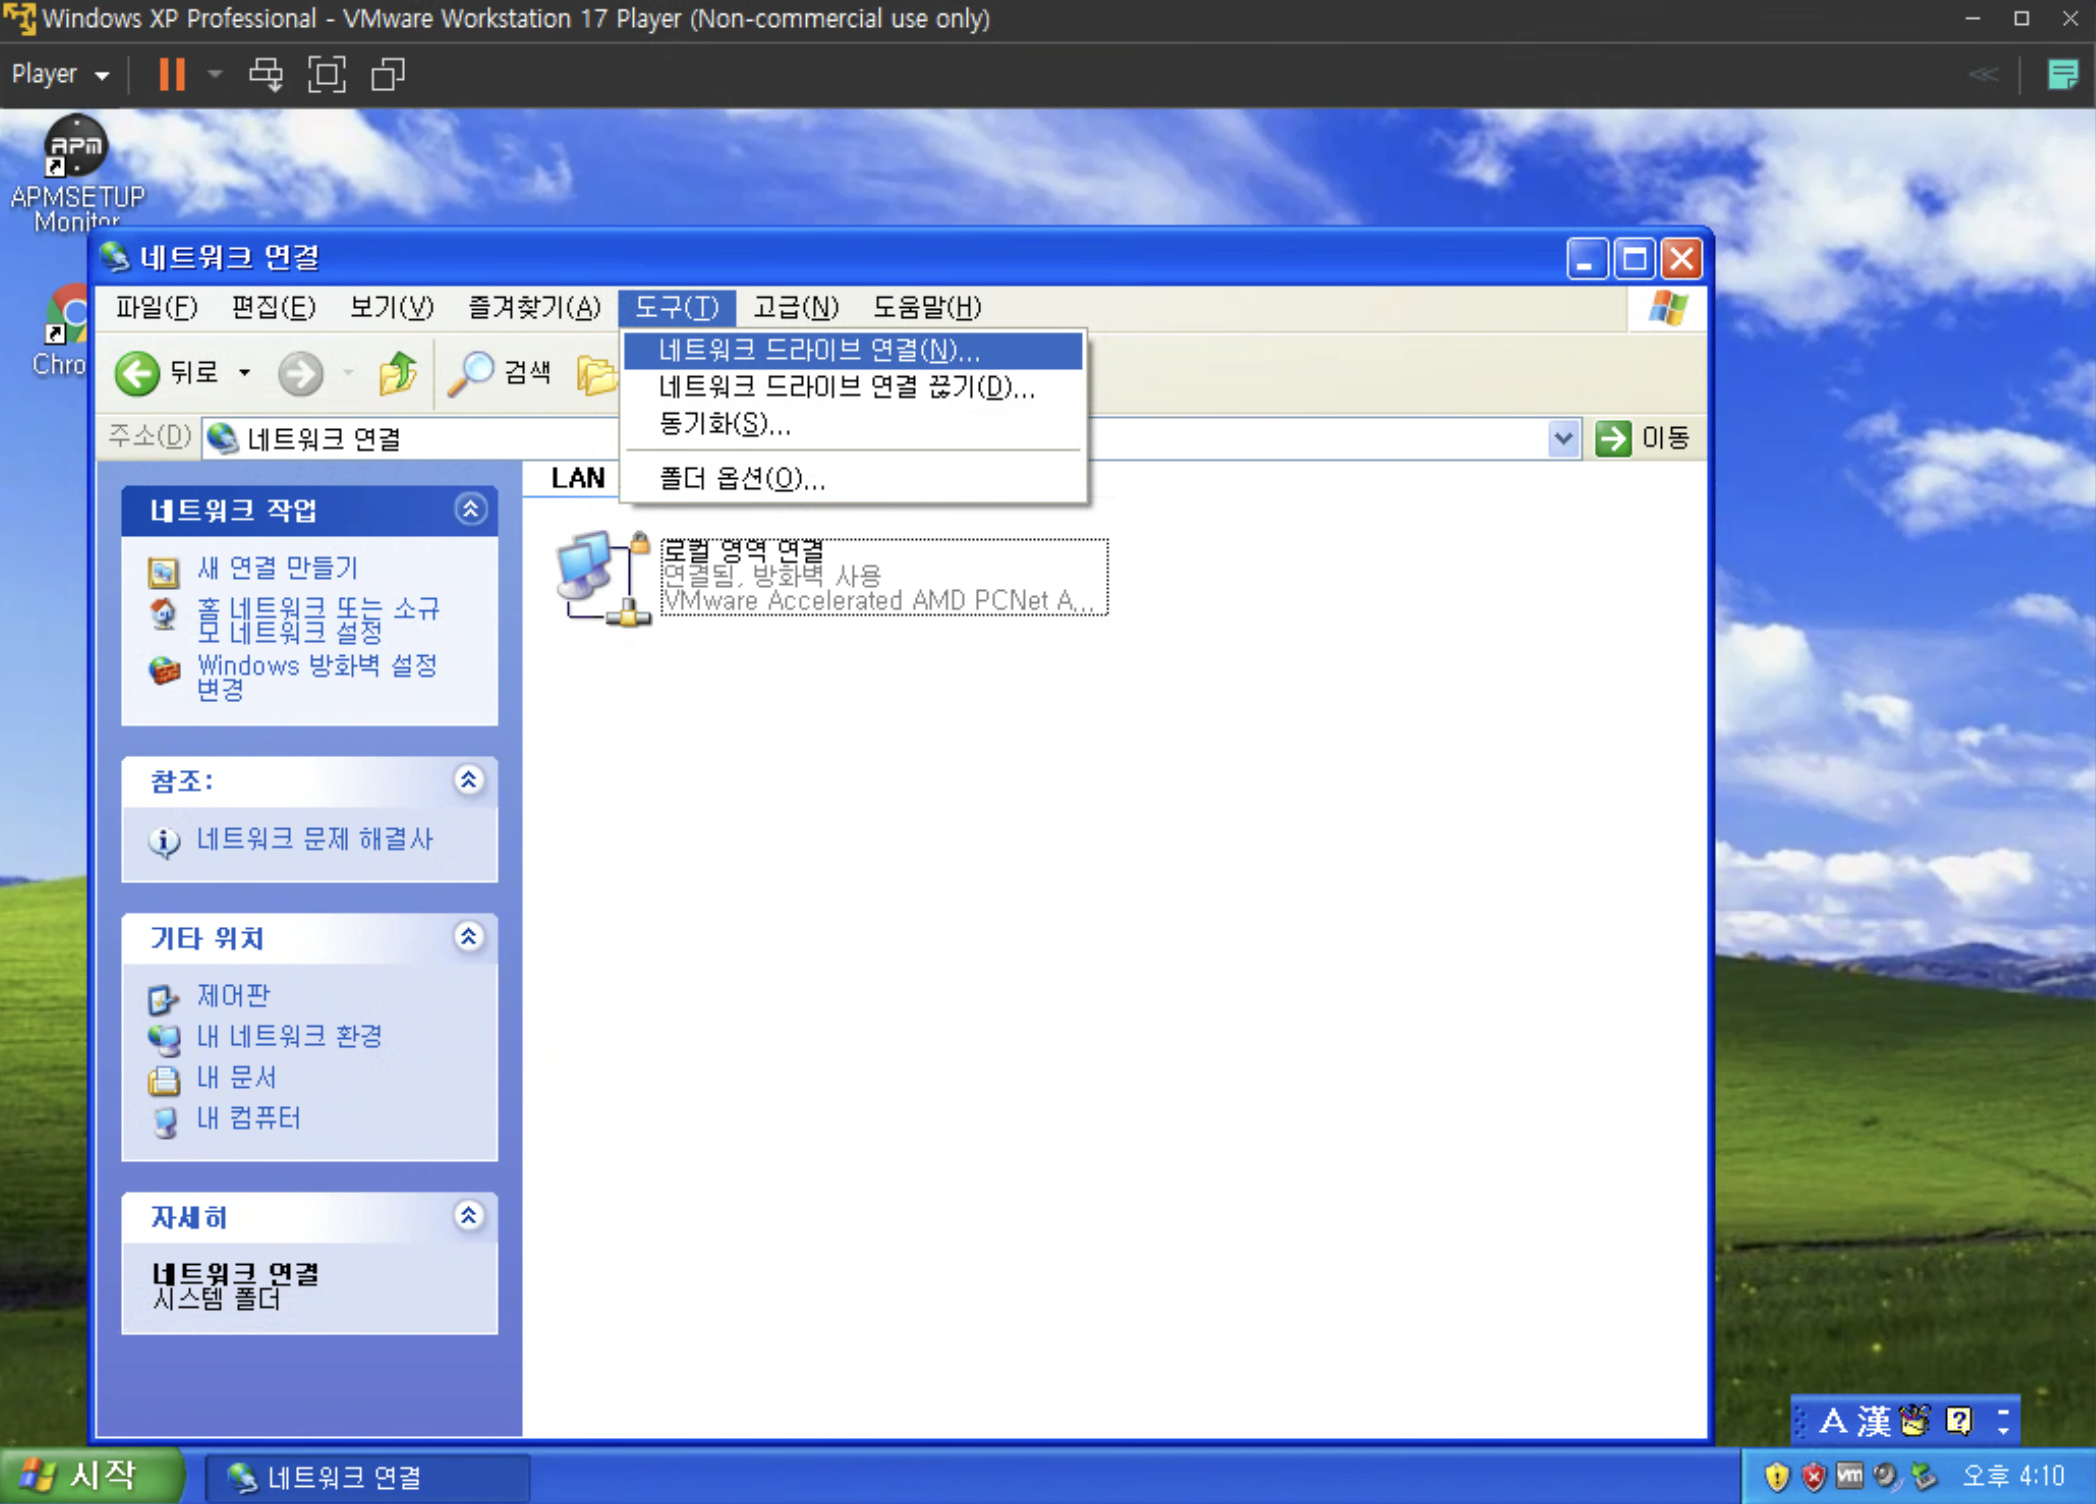Click 새 연결 만들기 link

pos(277,568)
